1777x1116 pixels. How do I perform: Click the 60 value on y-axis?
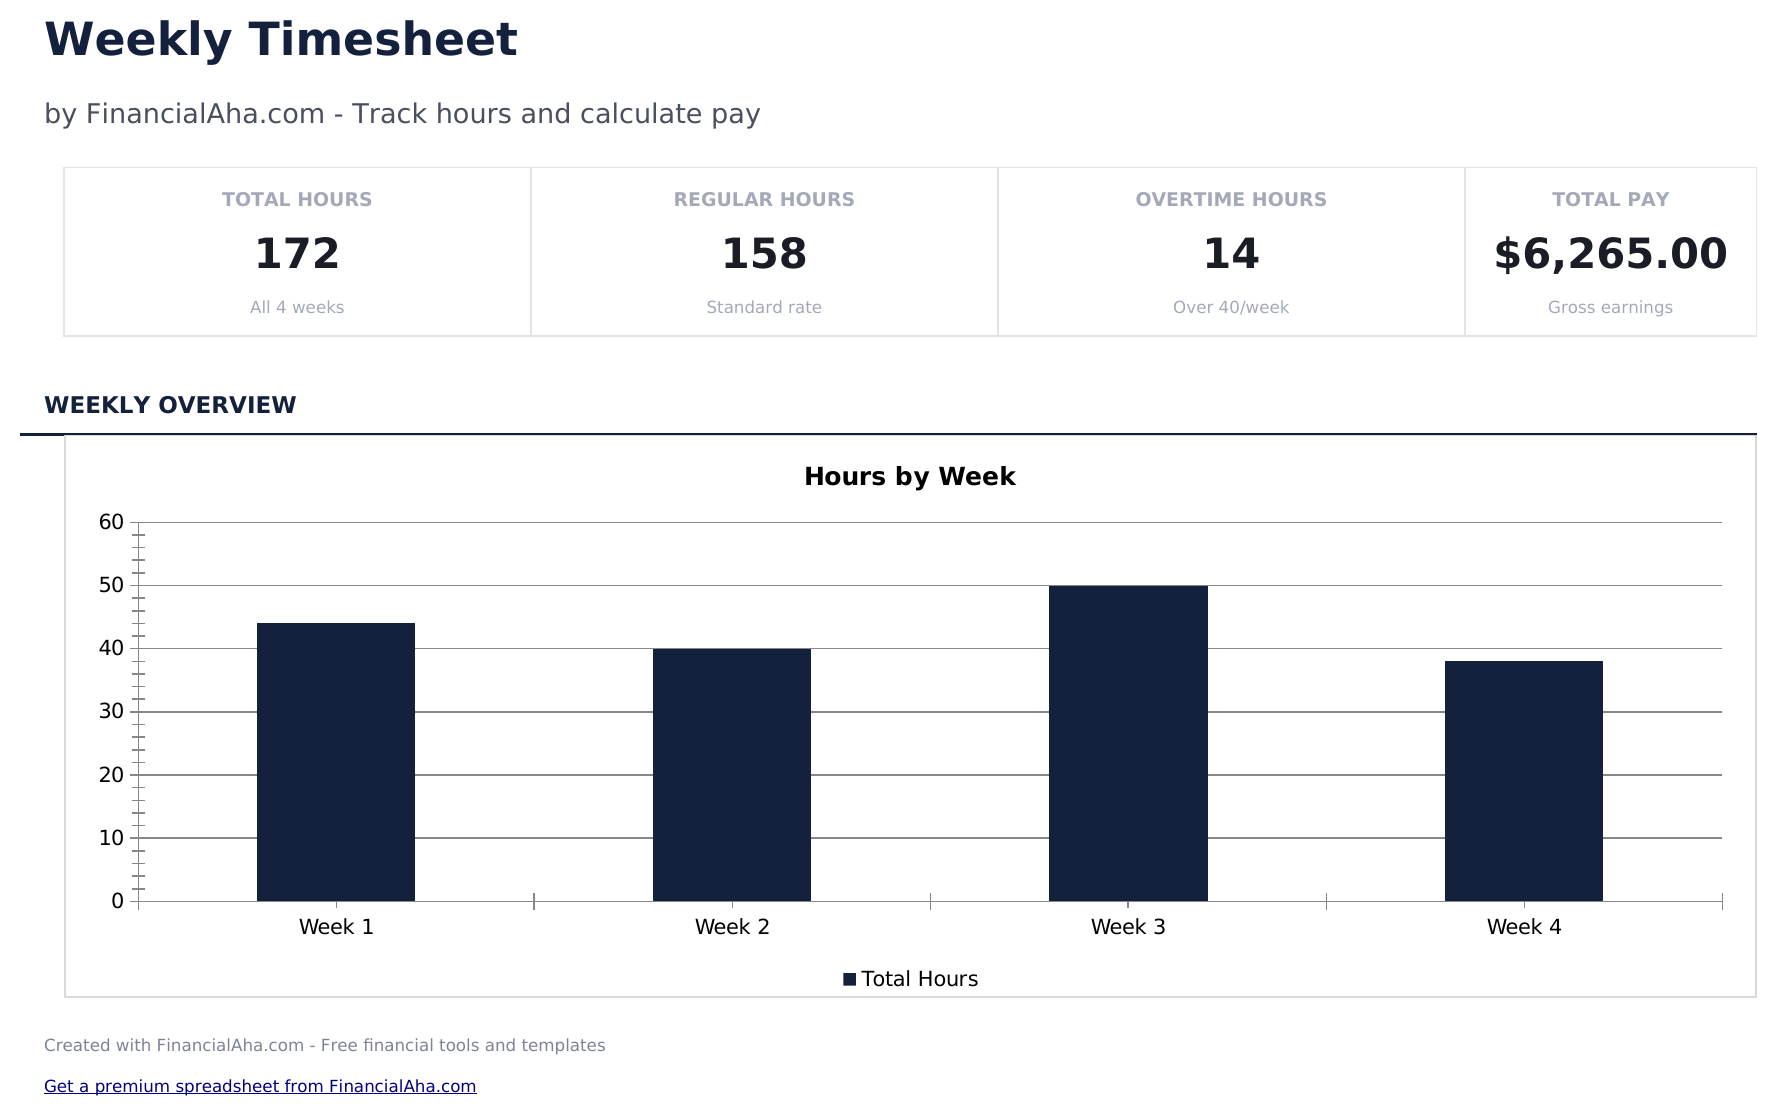[111, 522]
